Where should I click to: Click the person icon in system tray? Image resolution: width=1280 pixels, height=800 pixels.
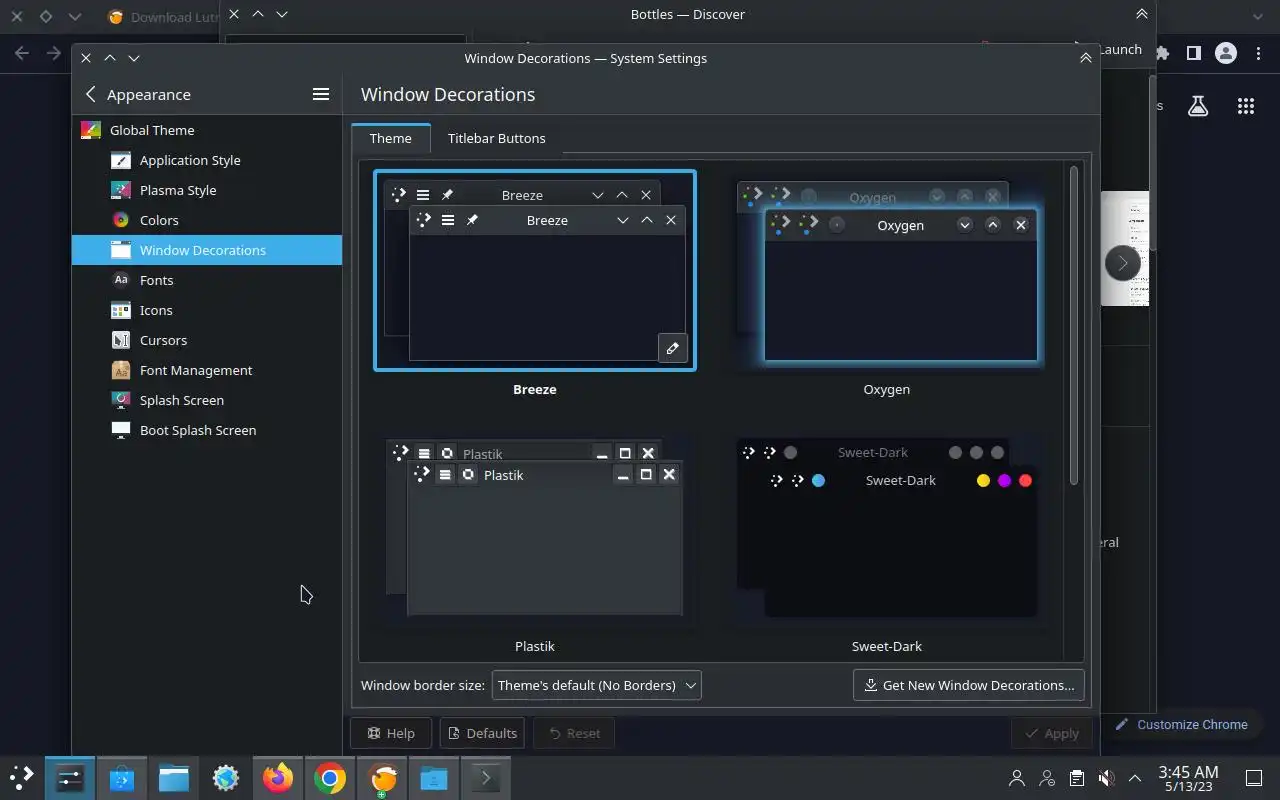coord(1017,778)
